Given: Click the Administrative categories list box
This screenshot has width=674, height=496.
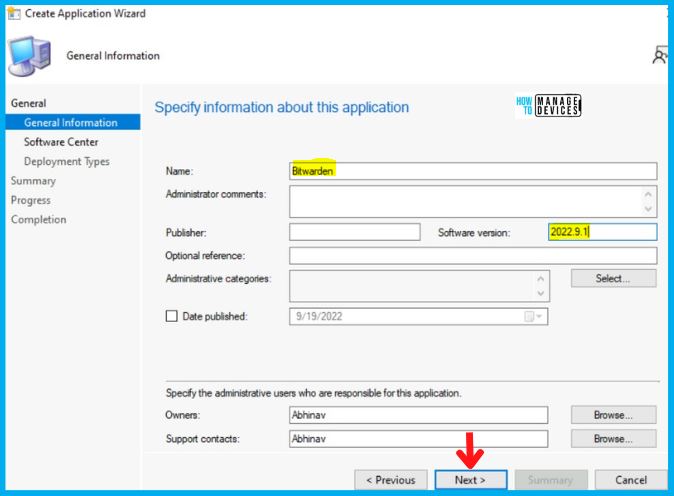Looking at the screenshot, I should (419, 286).
